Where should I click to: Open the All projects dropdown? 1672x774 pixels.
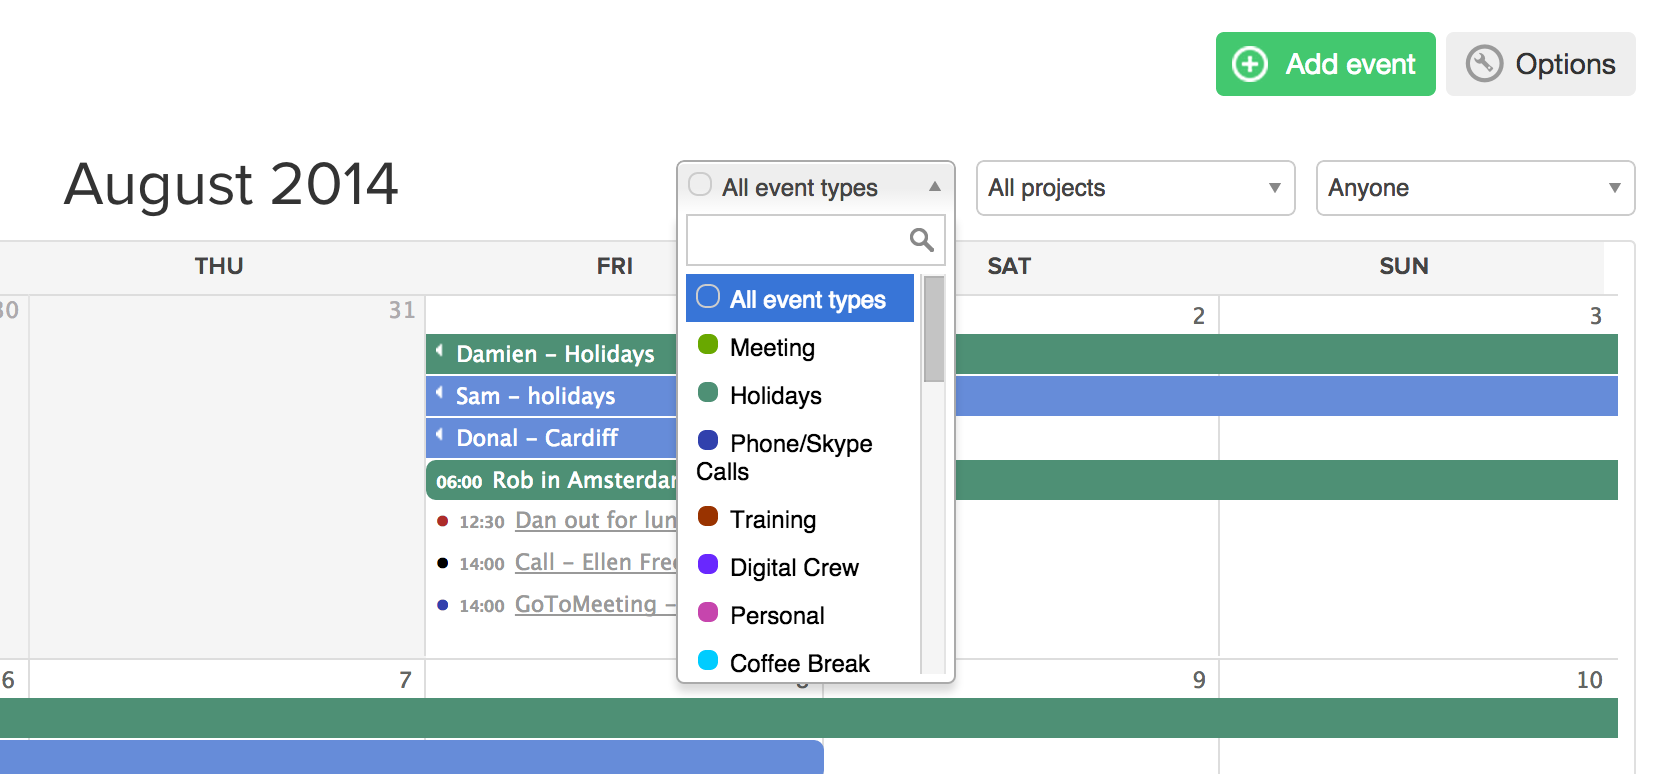coord(1135,188)
